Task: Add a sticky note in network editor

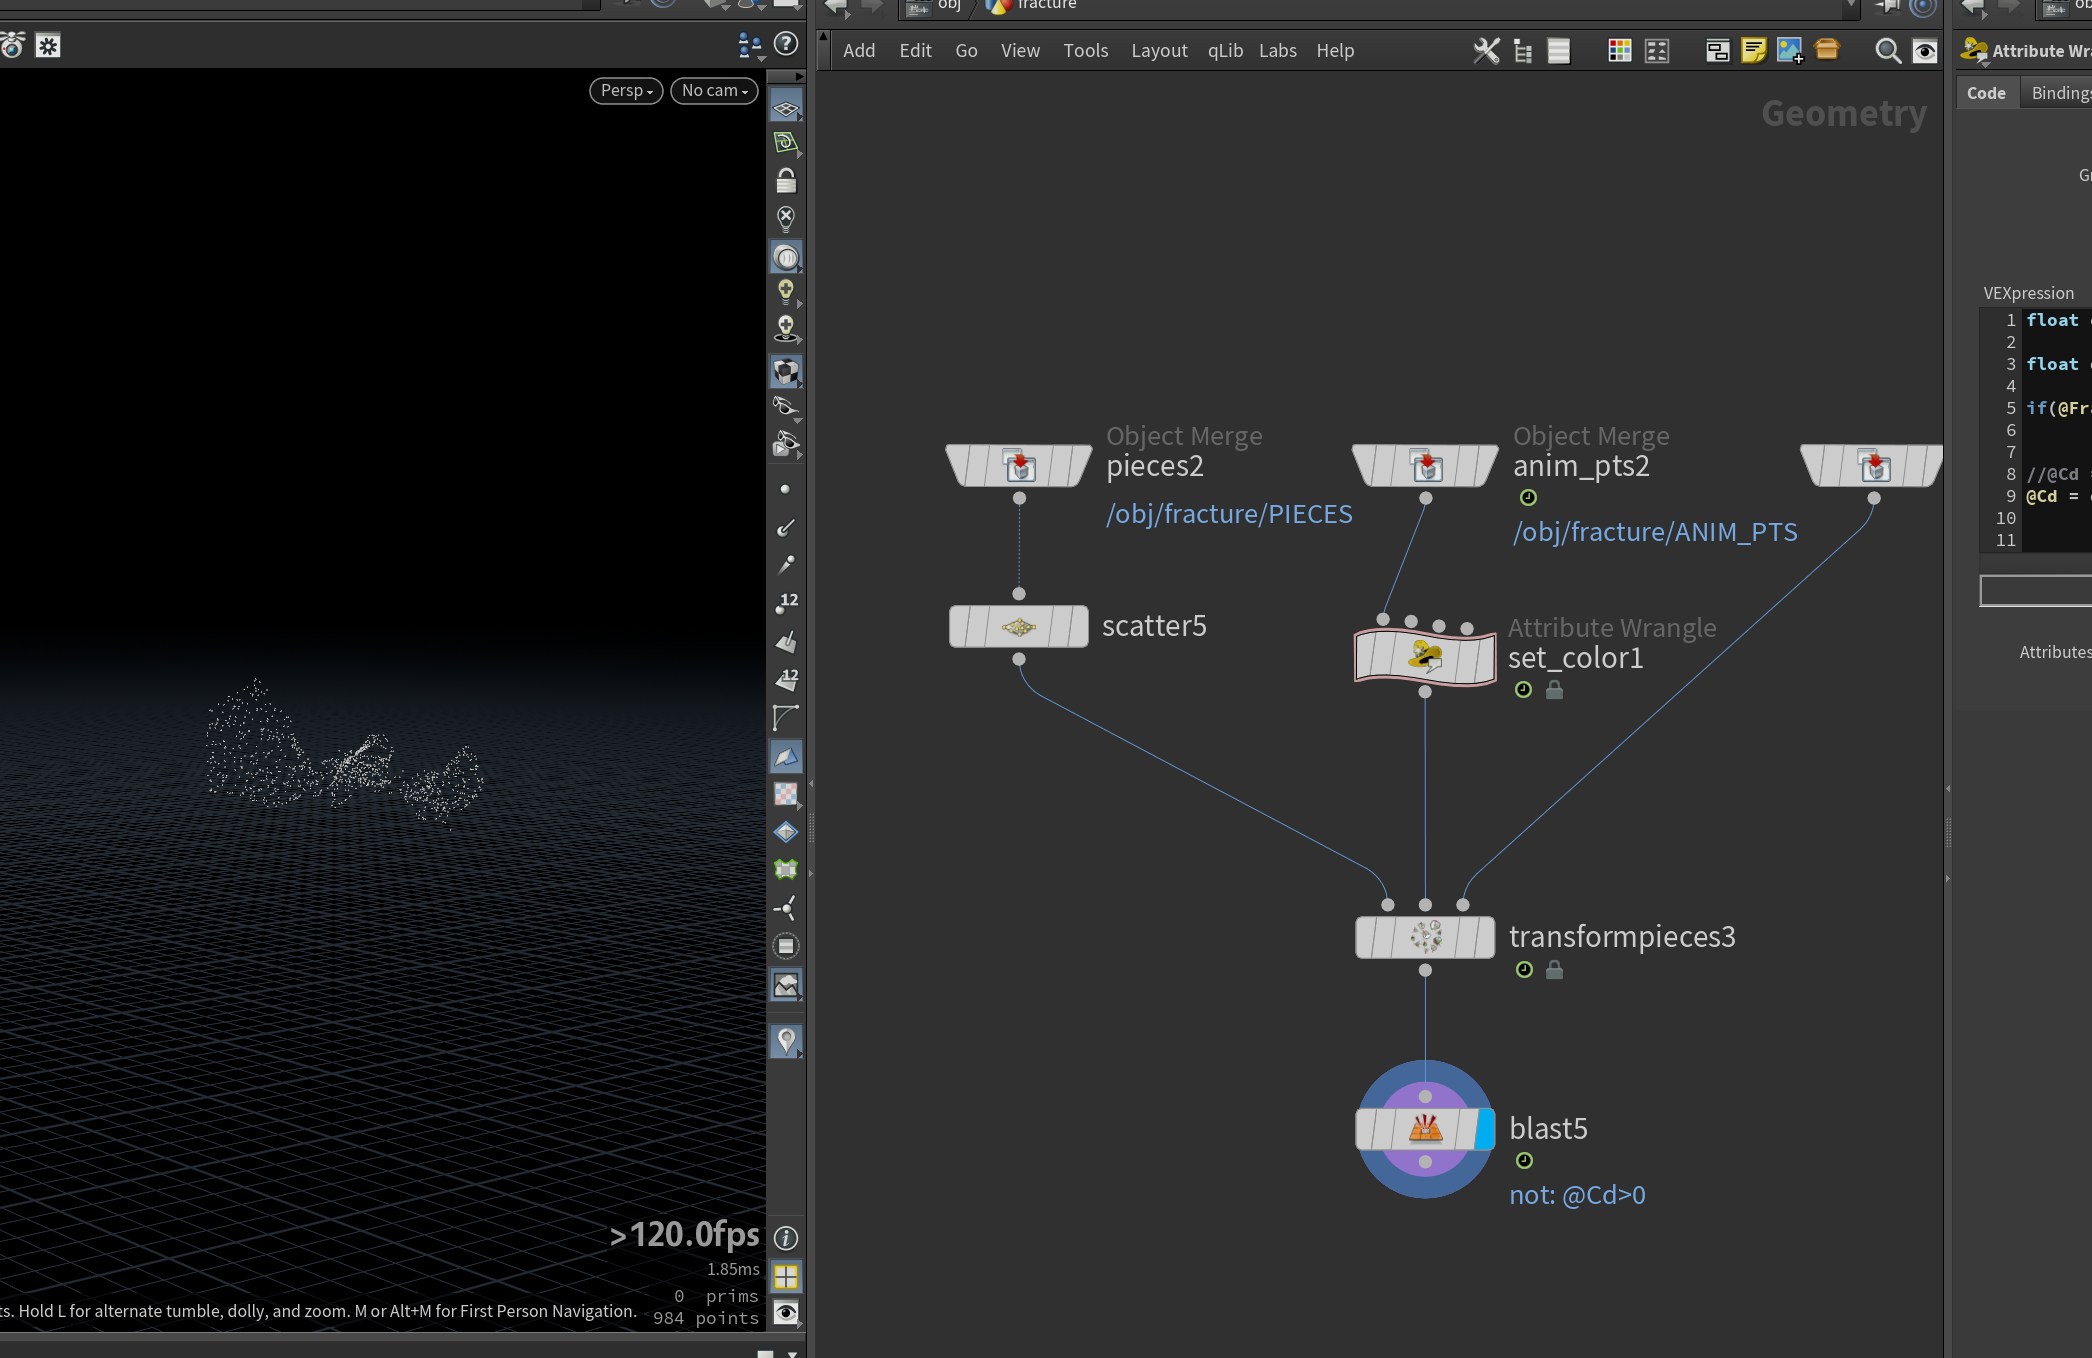Action: (x=1753, y=51)
